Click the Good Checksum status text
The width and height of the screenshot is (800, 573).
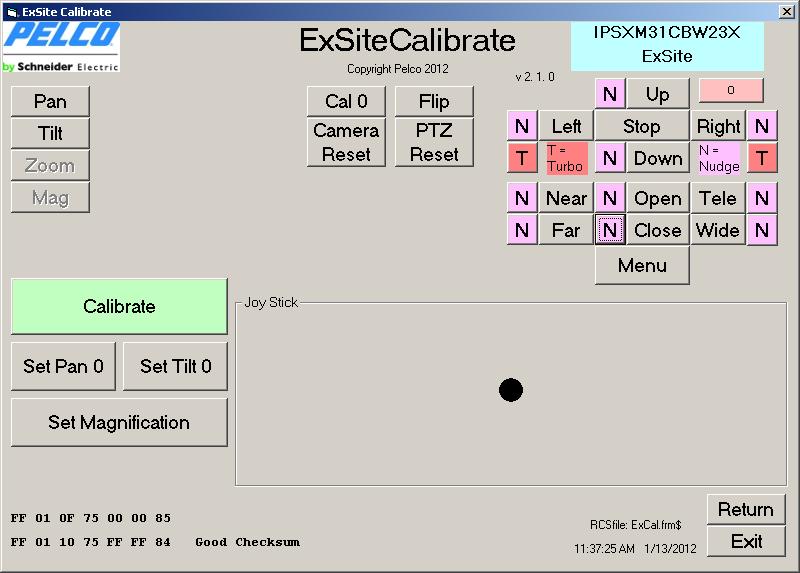[x=247, y=542]
